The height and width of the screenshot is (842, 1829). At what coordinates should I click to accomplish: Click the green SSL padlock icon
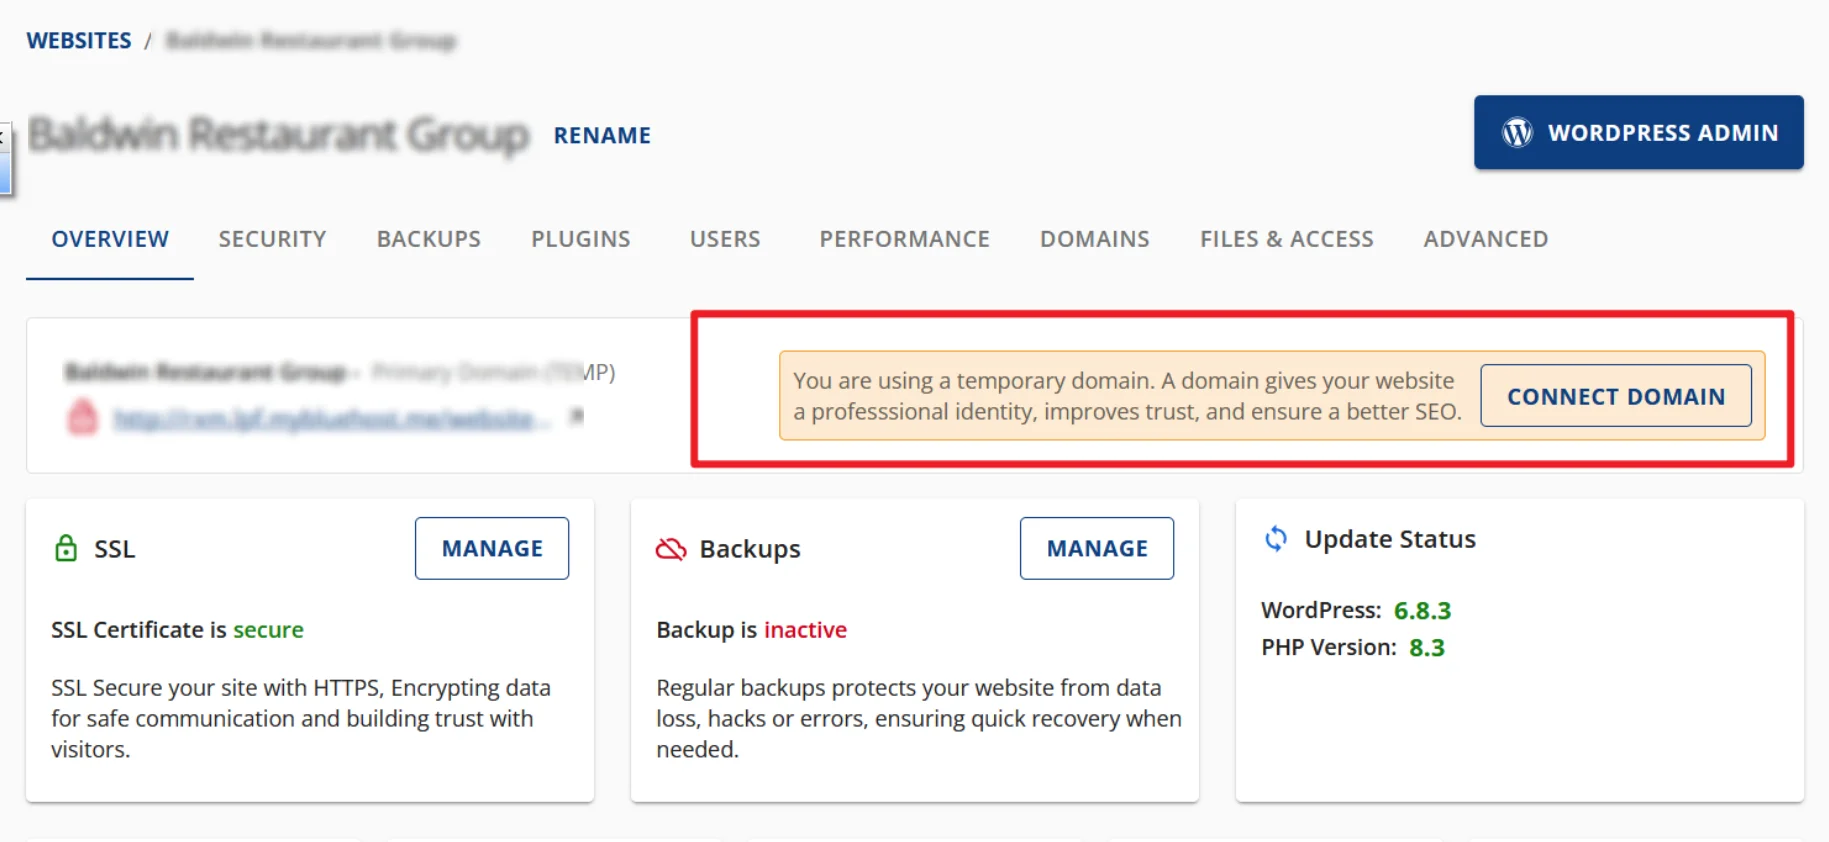tap(66, 549)
